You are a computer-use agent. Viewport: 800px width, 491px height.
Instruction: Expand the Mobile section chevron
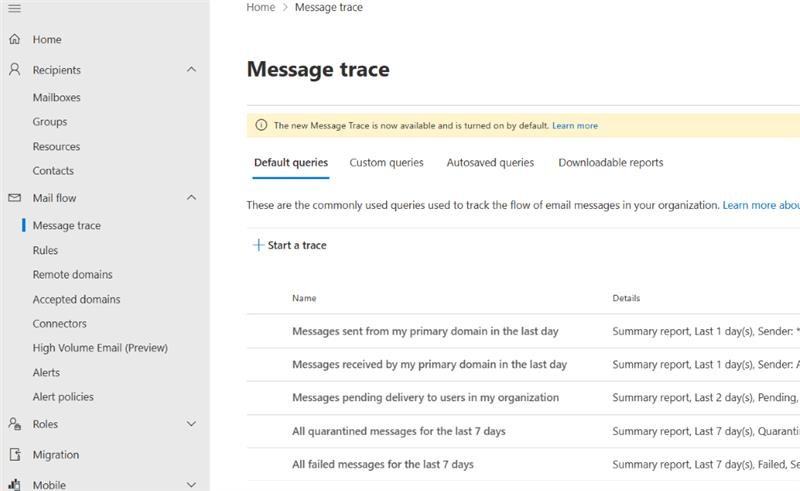[192, 485]
